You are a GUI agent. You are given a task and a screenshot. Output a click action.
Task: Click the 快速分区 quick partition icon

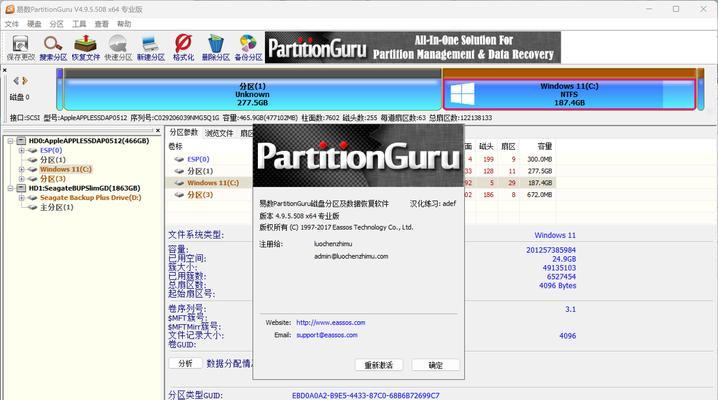tap(118, 48)
